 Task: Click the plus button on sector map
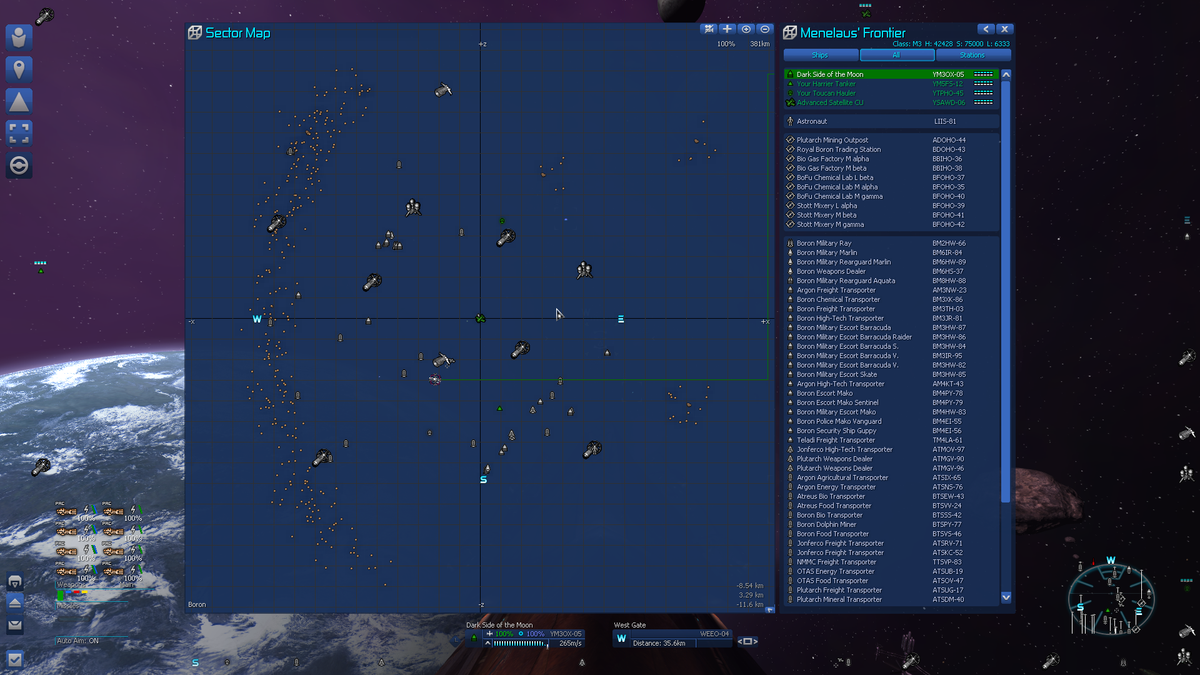(728, 30)
